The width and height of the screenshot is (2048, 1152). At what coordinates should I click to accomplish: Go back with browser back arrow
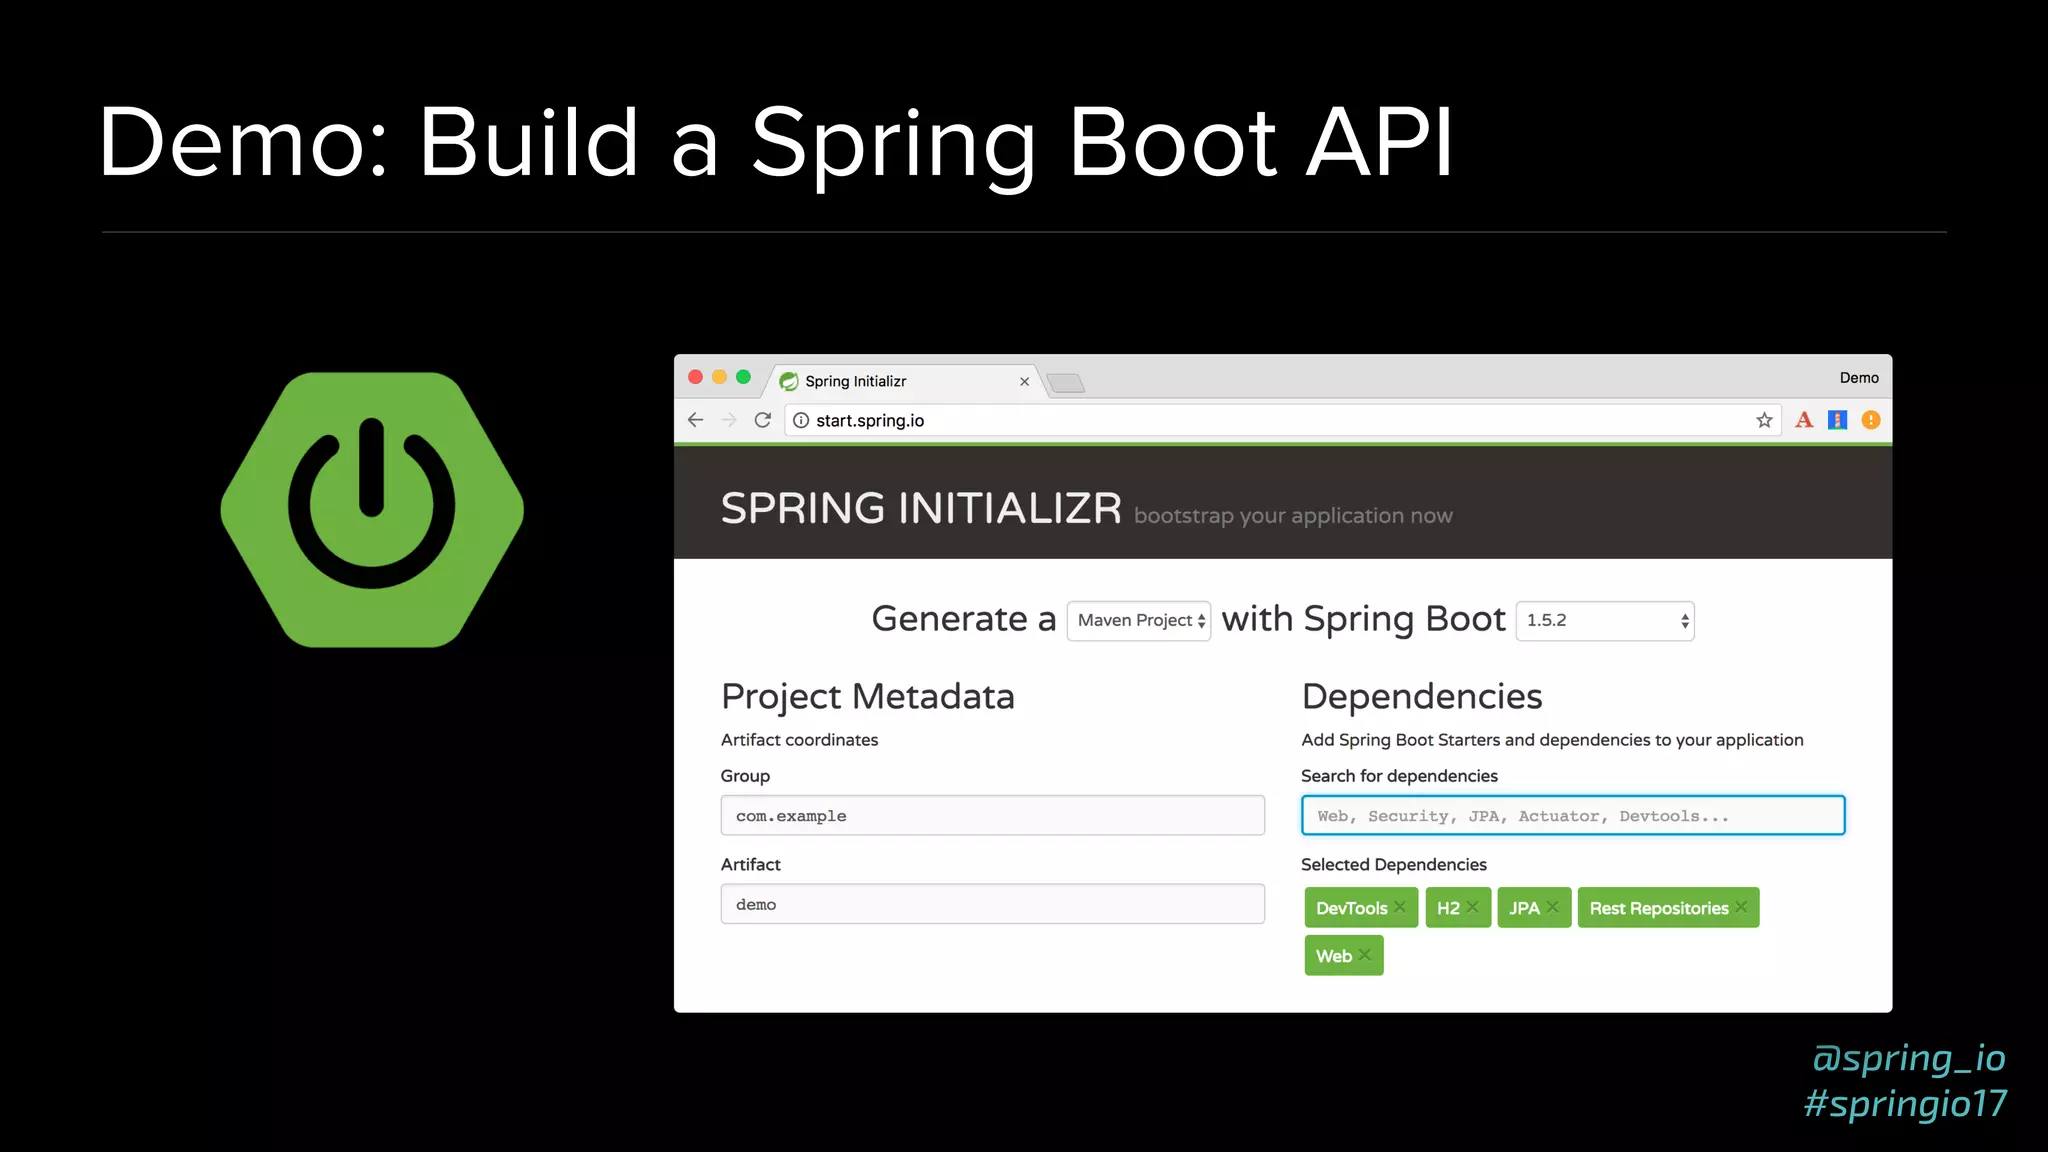point(696,420)
